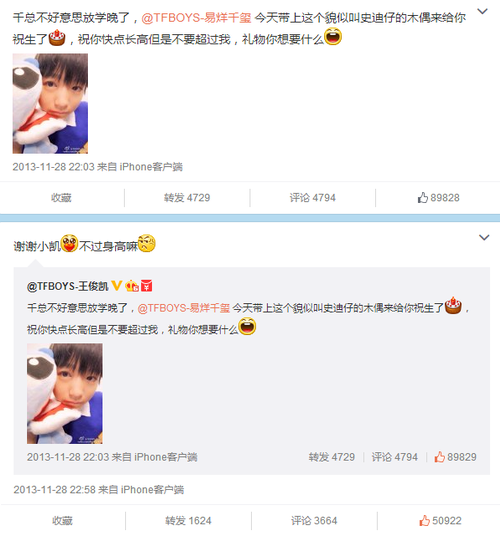Like the first post with 89828 likes
The width and height of the screenshot is (502, 545).
click(x=438, y=198)
